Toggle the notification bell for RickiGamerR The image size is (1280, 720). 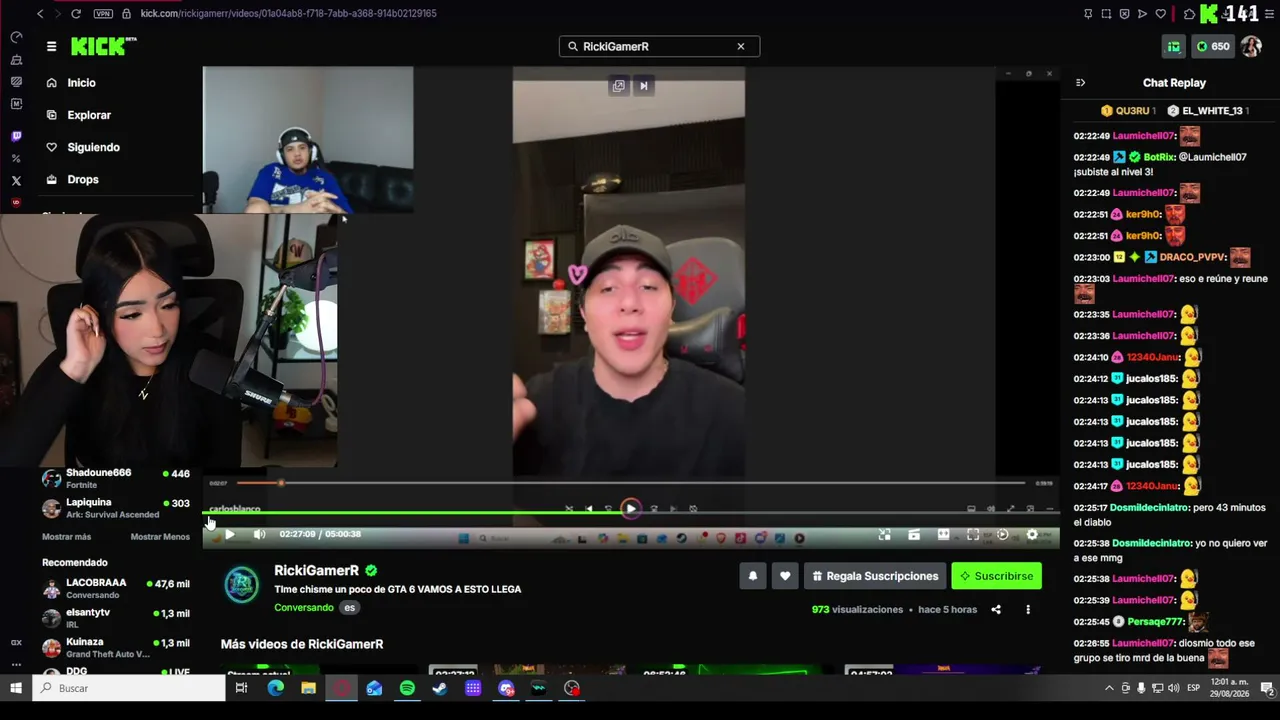coord(753,576)
